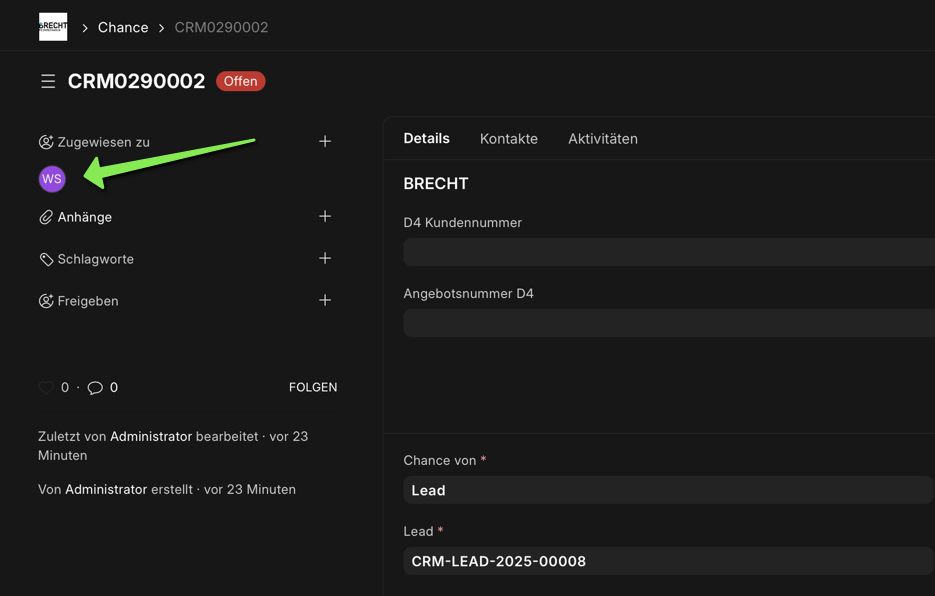Share document via Freigeben plus
The image size is (935, 596).
pyautogui.click(x=325, y=301)
